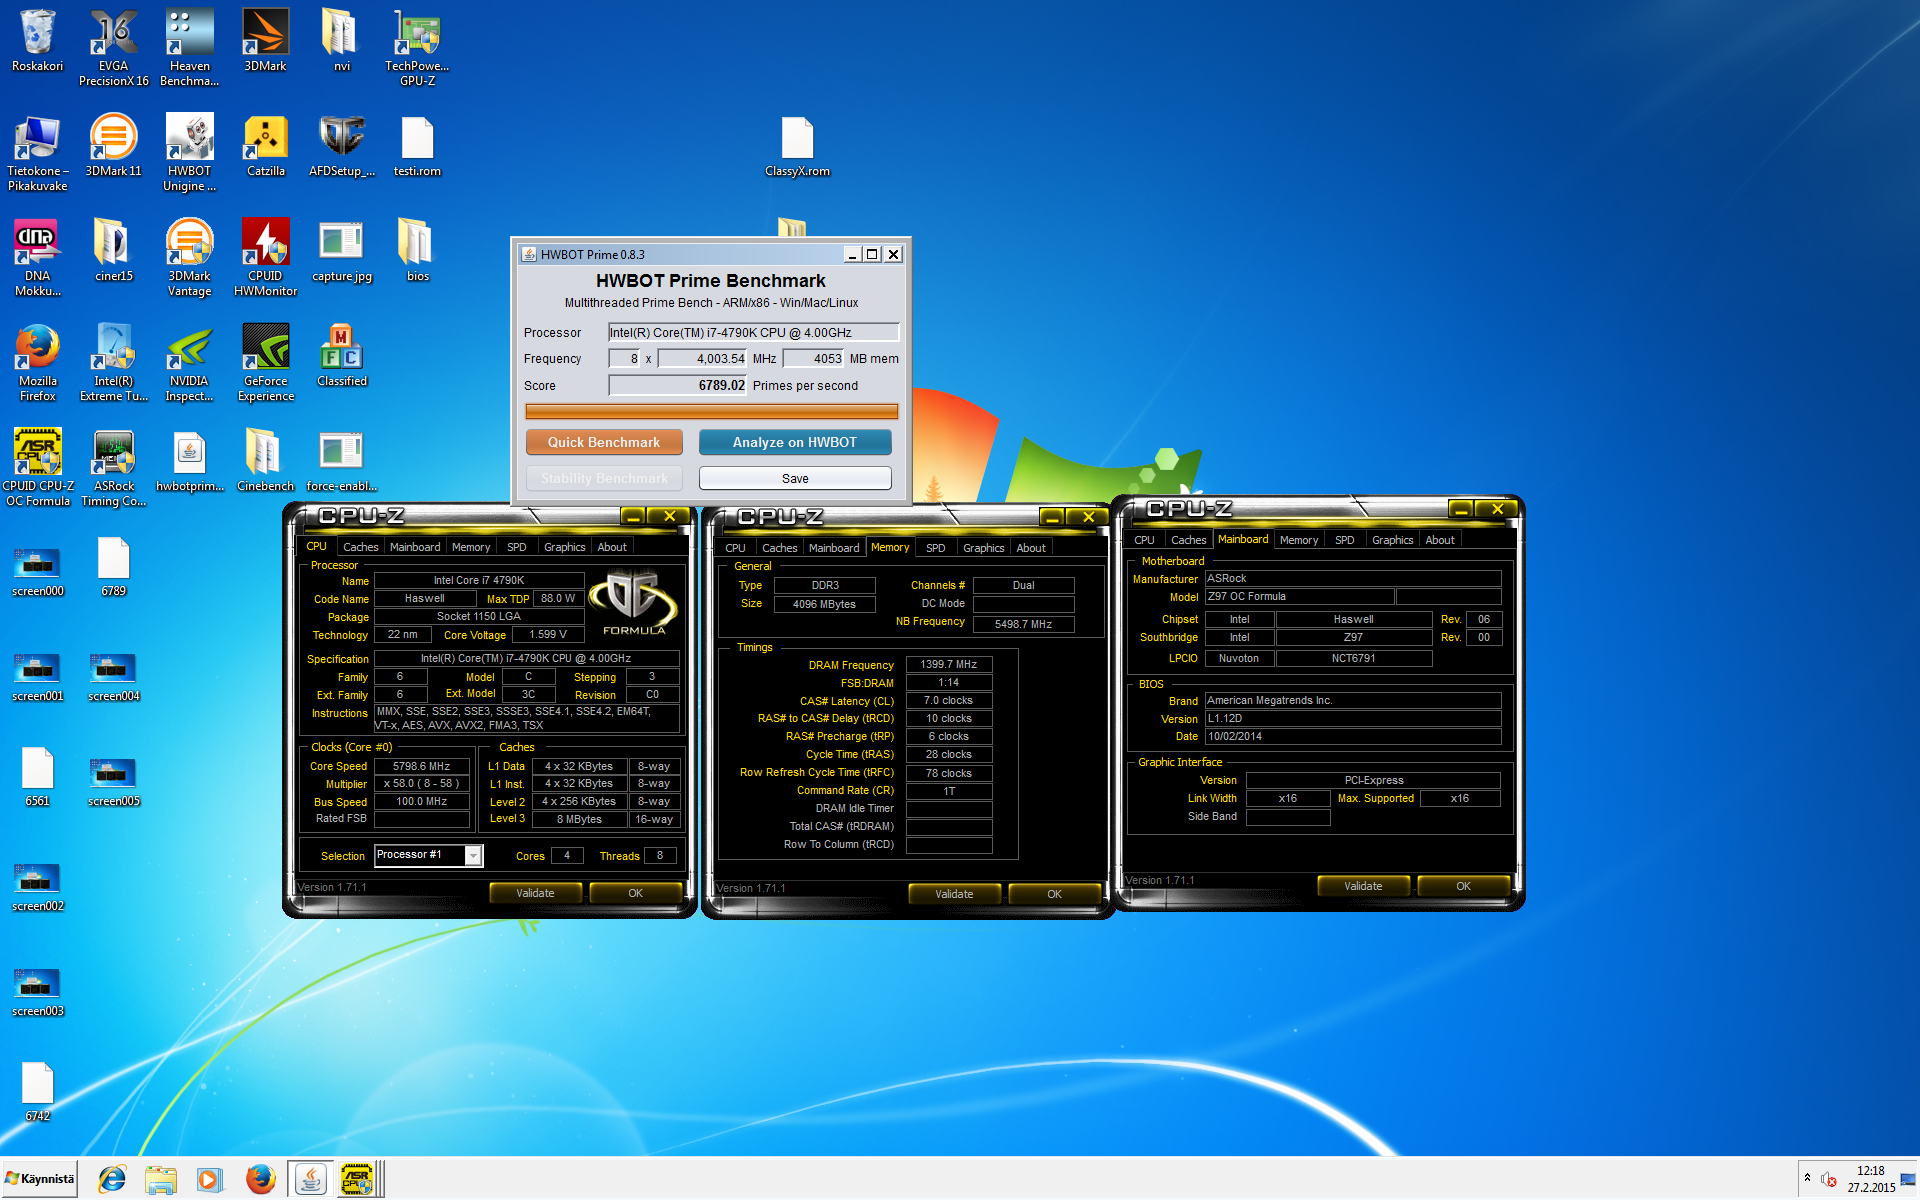
Task: Run the Quick Benchmark
Action: tap(604, 442)
